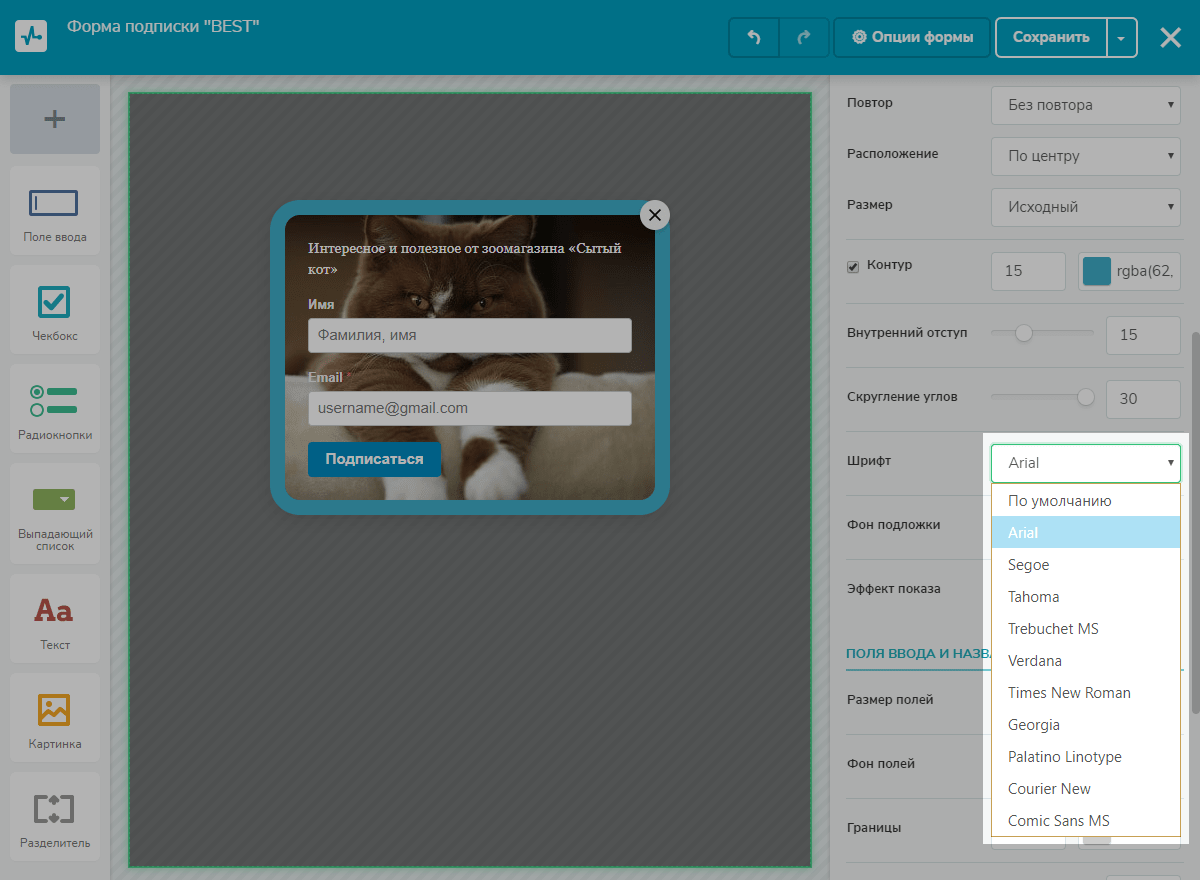Open Опции формы settings
The height and width of the screenshot is (880, 1200).
pyautogui.click(x=912, y=37)
